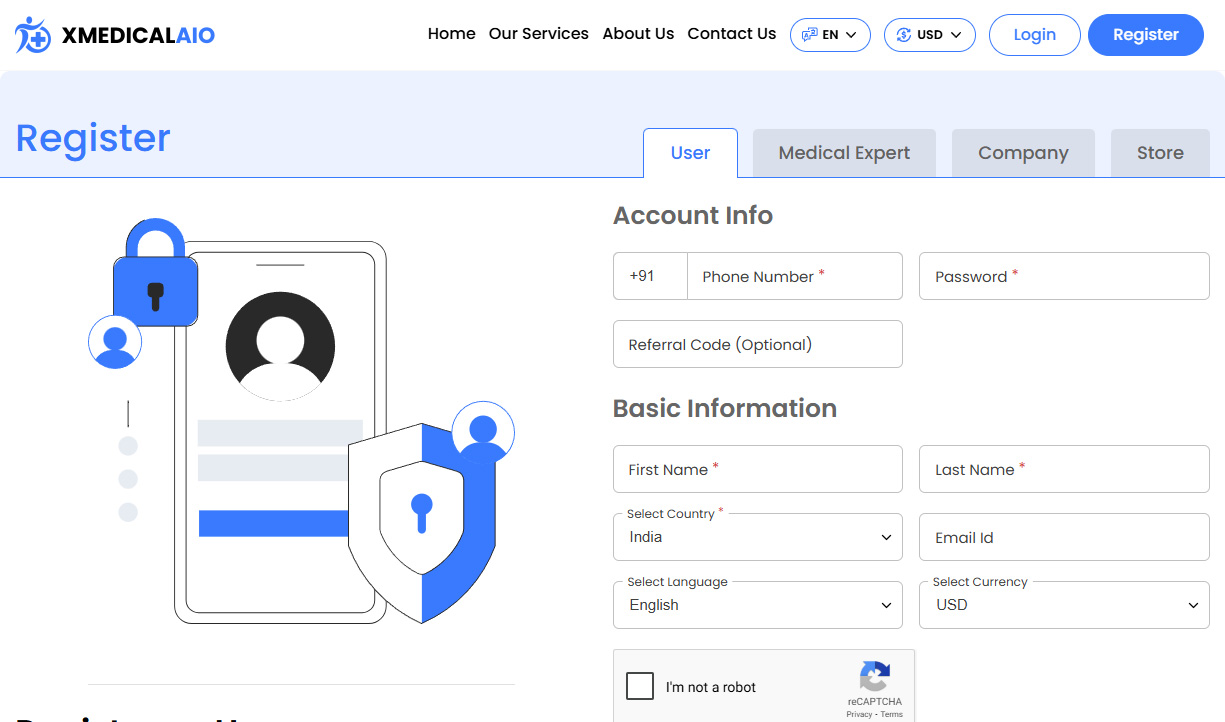Select the Store tab

1159,153
